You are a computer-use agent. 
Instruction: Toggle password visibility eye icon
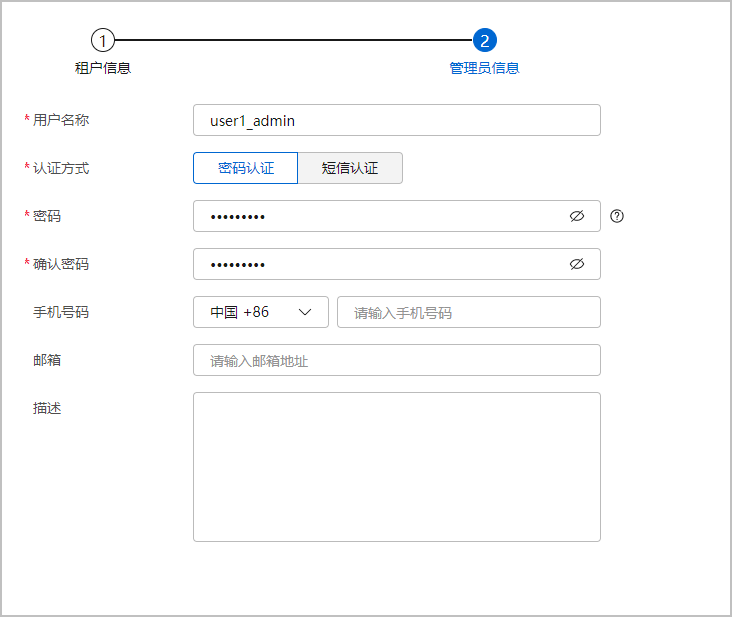577,216
